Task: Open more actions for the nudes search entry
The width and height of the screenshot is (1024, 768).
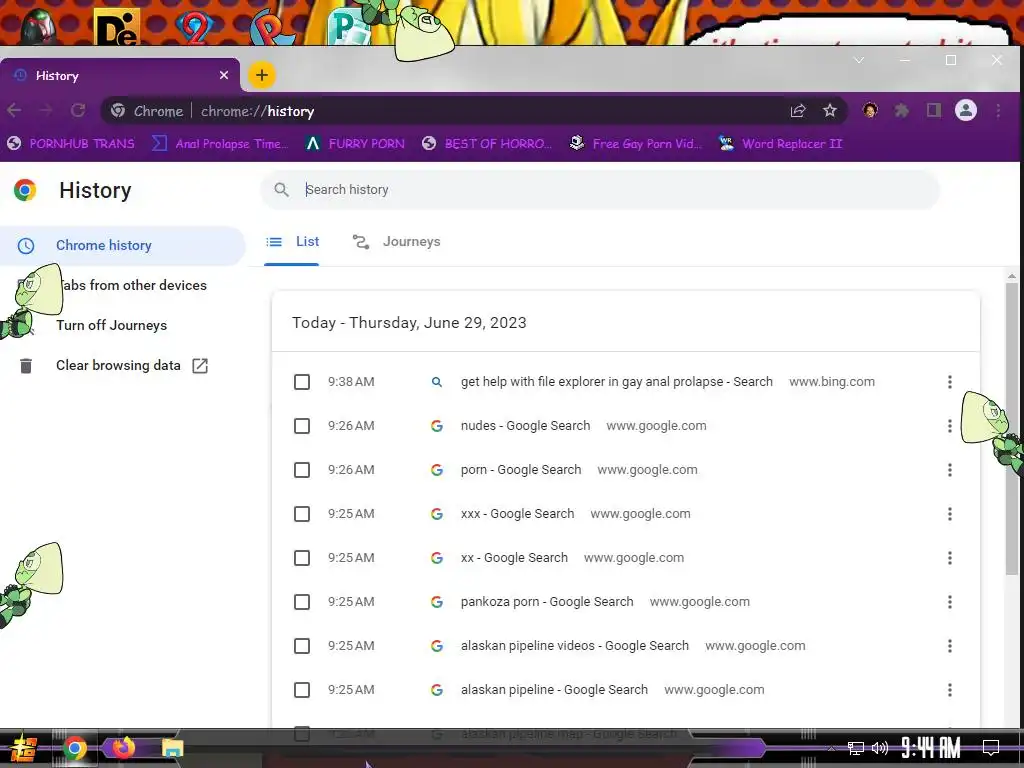Action: coord(950,426)
